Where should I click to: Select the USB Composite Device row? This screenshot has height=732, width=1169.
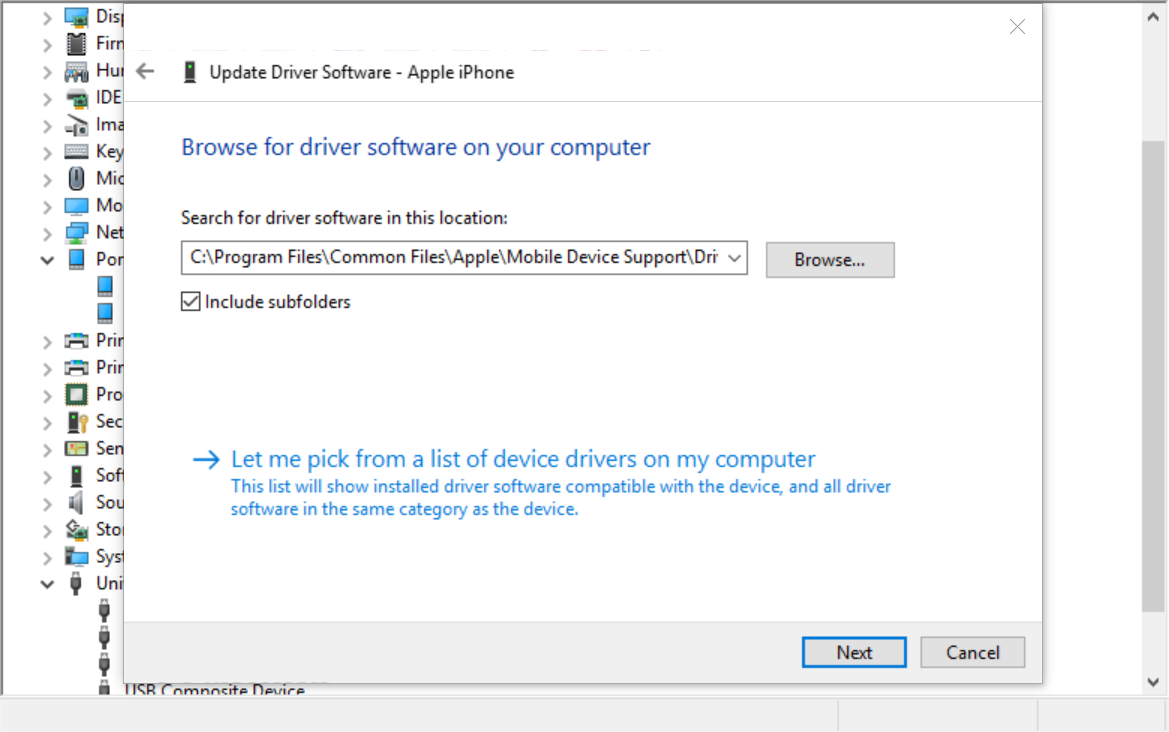point(215,690)
